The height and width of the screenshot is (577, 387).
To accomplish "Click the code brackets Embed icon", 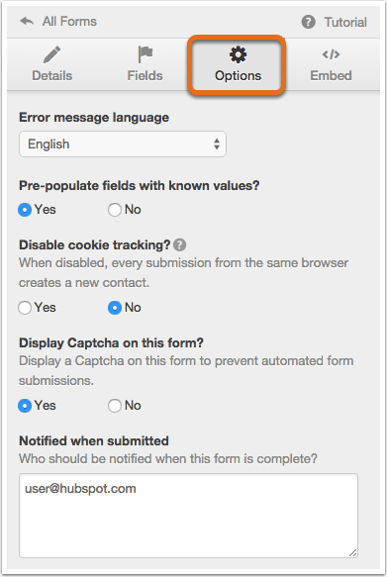I will tap(331, 54).
